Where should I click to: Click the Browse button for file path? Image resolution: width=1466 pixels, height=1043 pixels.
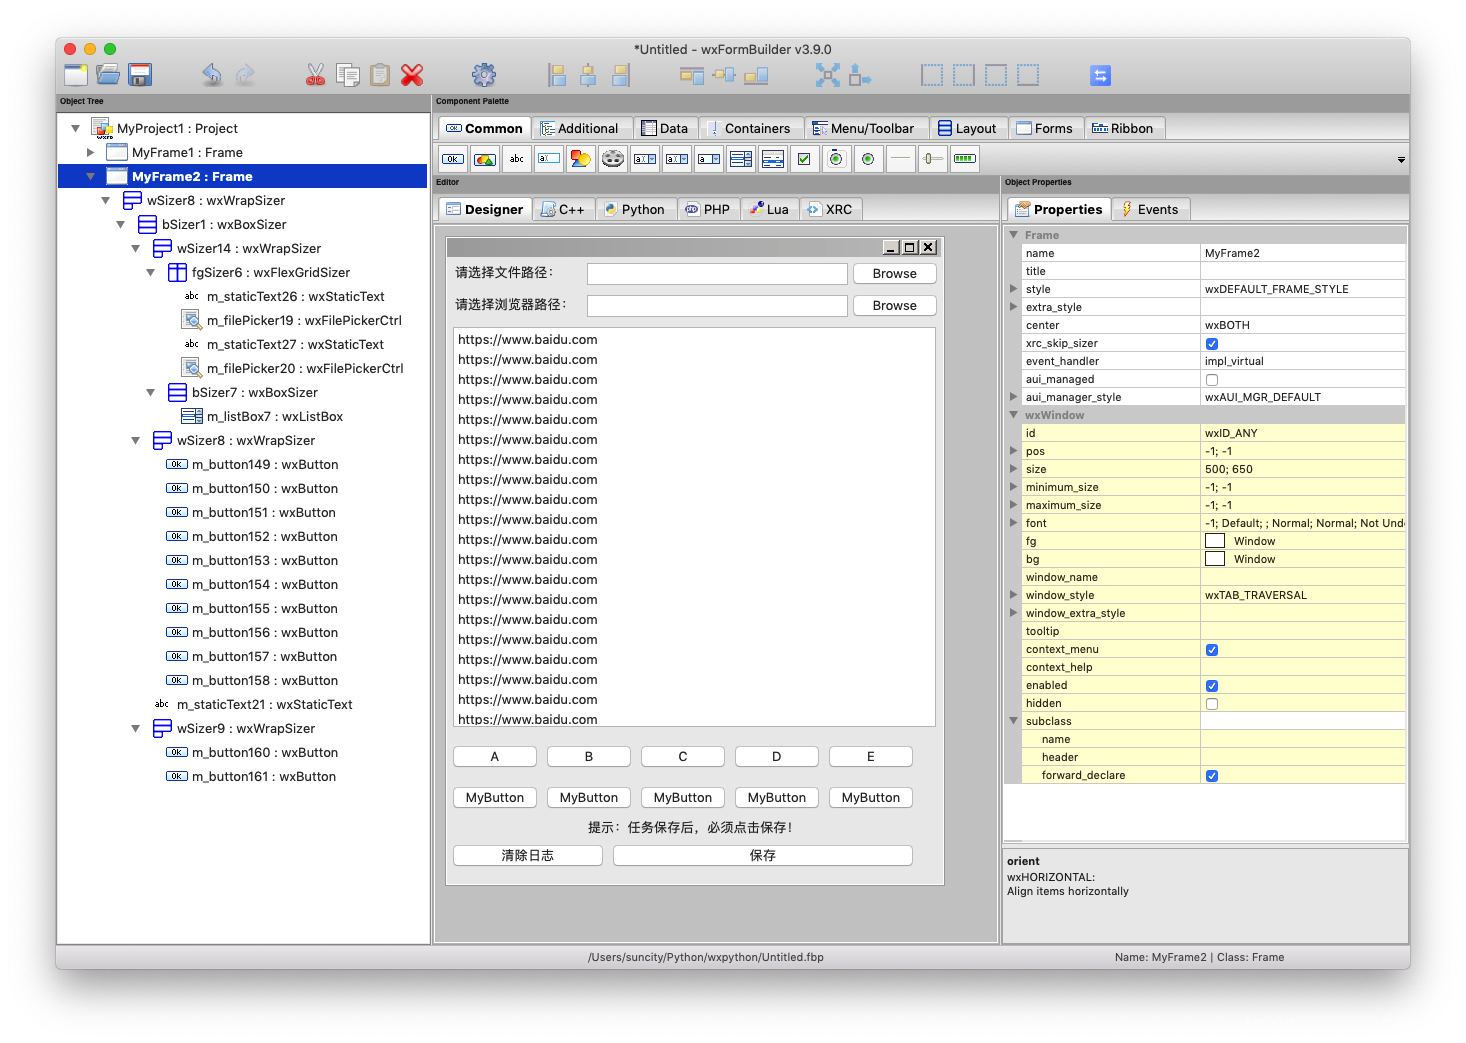tap(893, 273)
